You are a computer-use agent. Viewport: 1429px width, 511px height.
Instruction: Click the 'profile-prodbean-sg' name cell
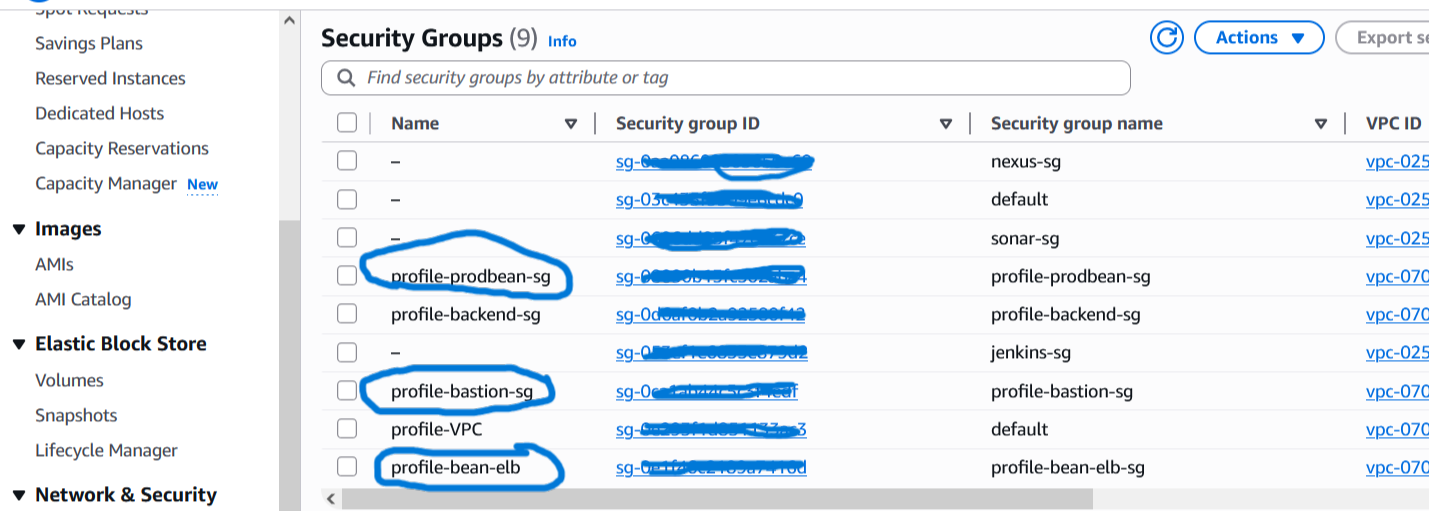point(471,276)
